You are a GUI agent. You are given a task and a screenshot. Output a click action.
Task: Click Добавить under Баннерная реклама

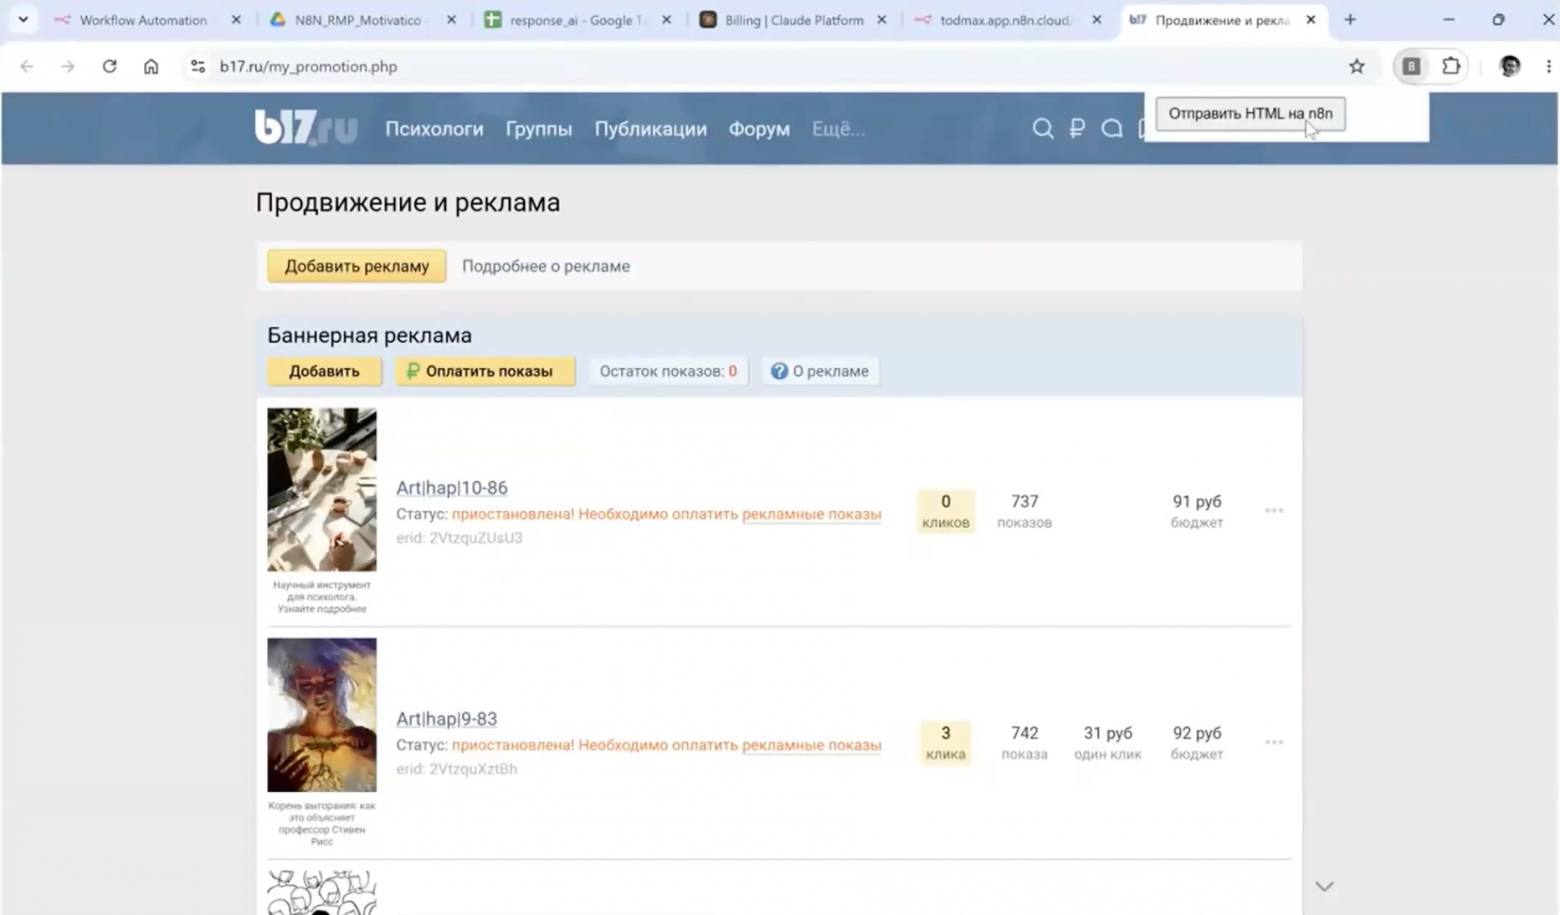[x=324, y=371]
